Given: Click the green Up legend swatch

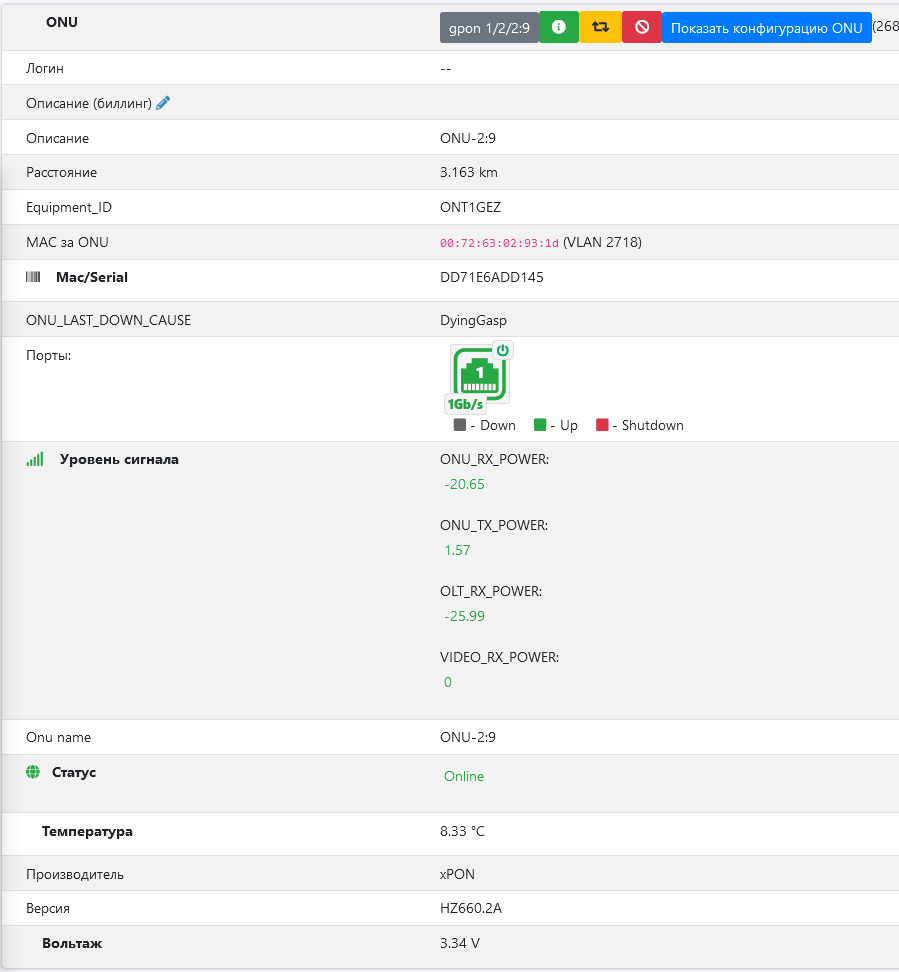Looking at the screenshot, I should coord(540,425).
